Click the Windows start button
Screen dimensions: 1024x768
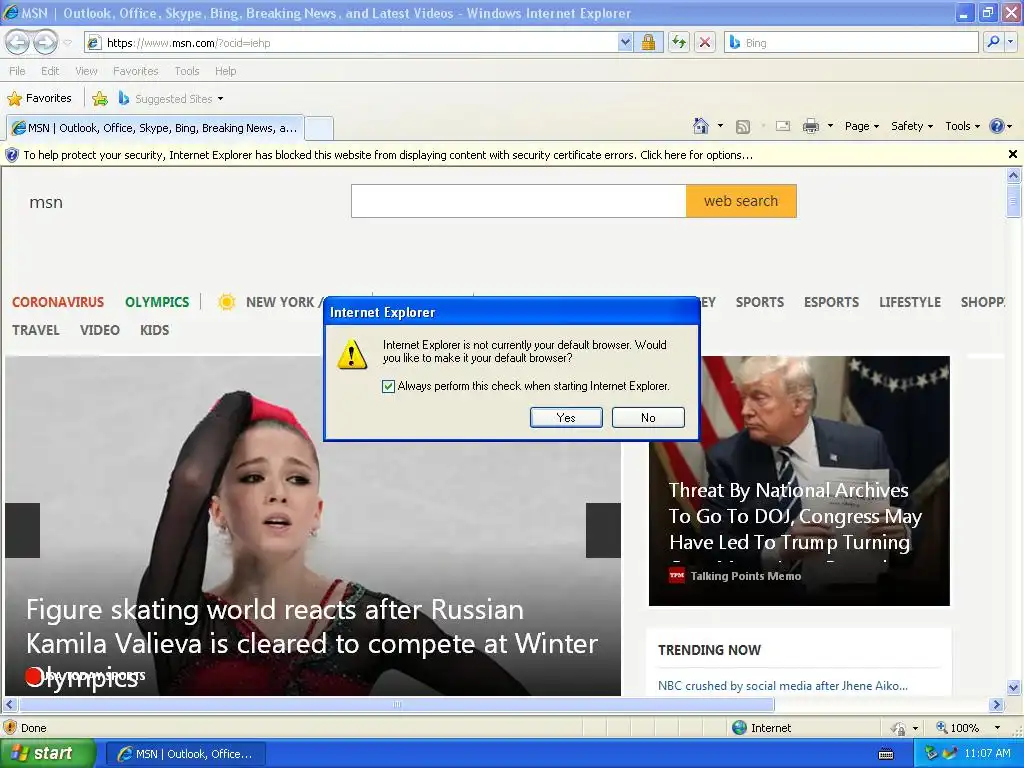[48, 754]
